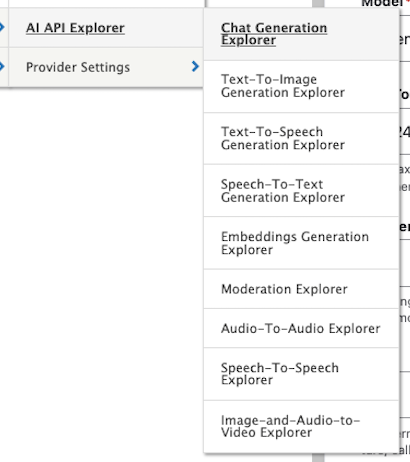This screenshot has height=462, width=410.
Task: Open Audio-To-Audio Explorer
Action: coord(301,328)
